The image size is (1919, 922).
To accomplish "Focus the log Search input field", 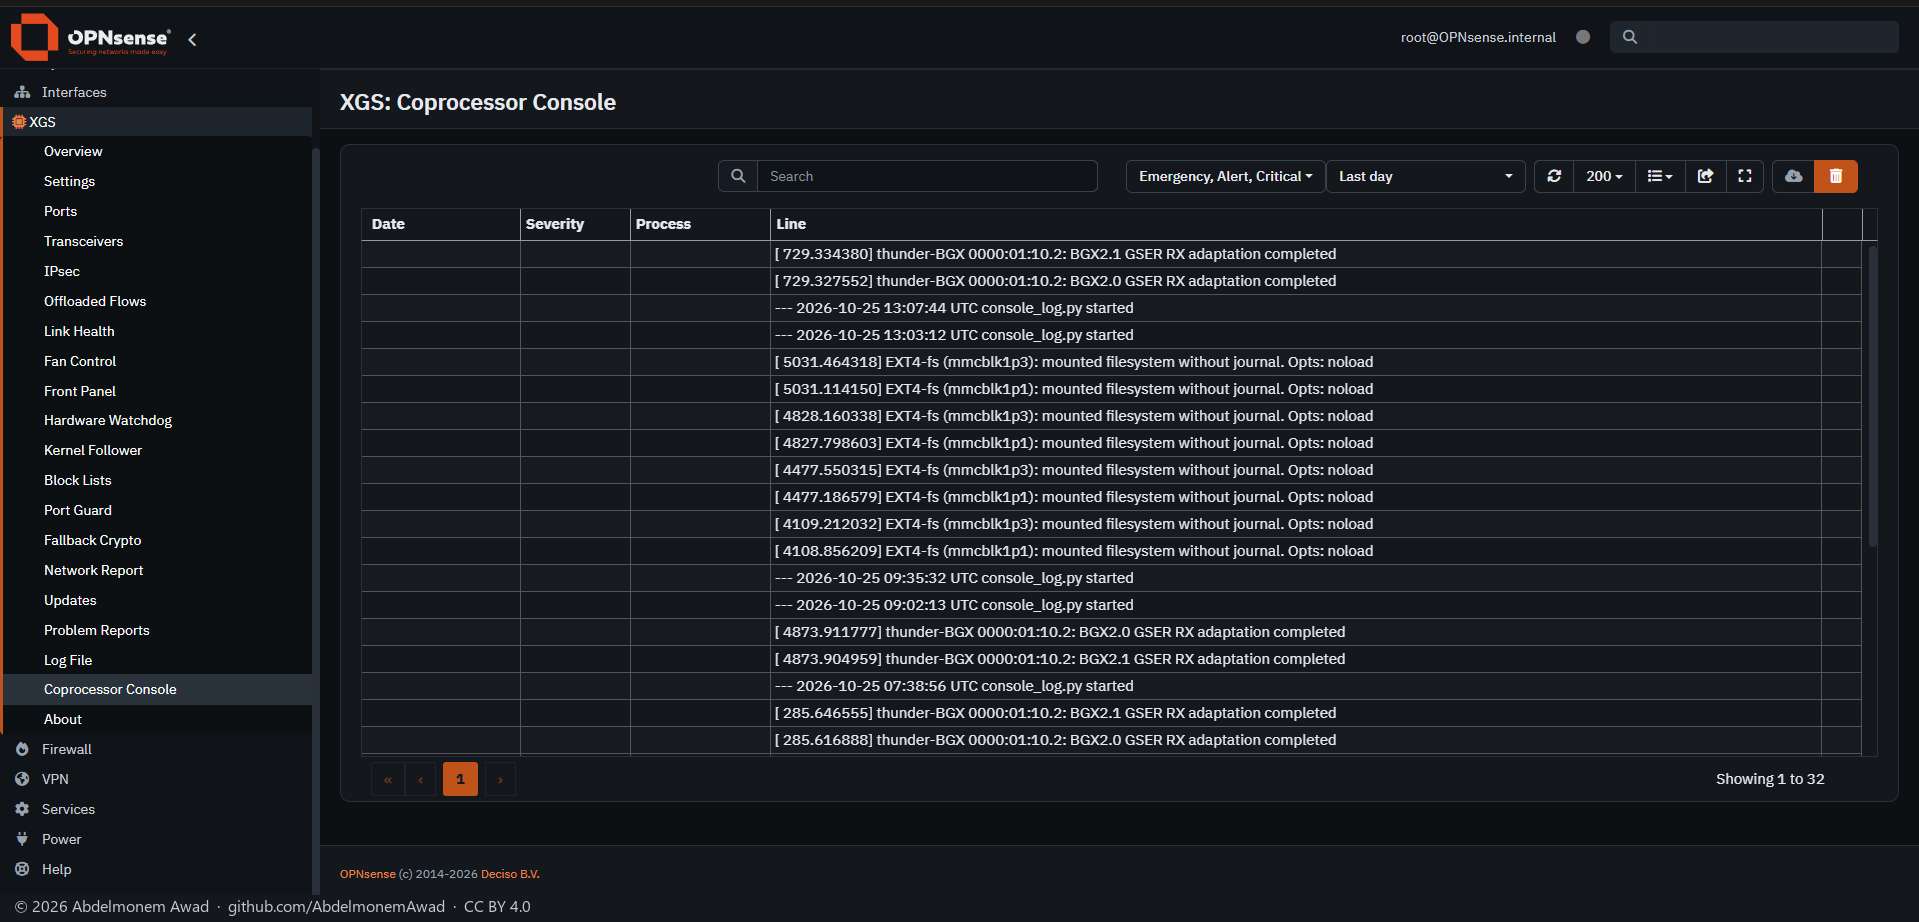I will [927, 176].
